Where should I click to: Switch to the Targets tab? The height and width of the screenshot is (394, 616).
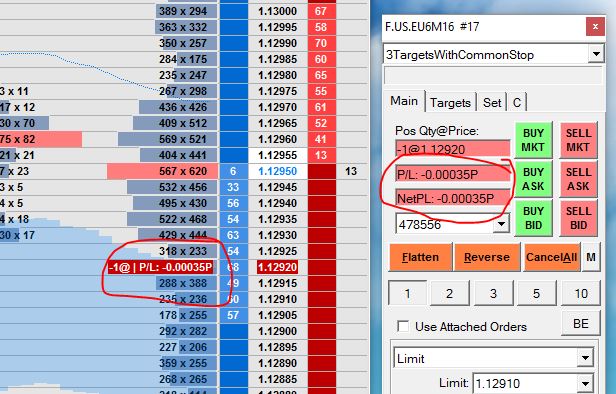point(450,103)
